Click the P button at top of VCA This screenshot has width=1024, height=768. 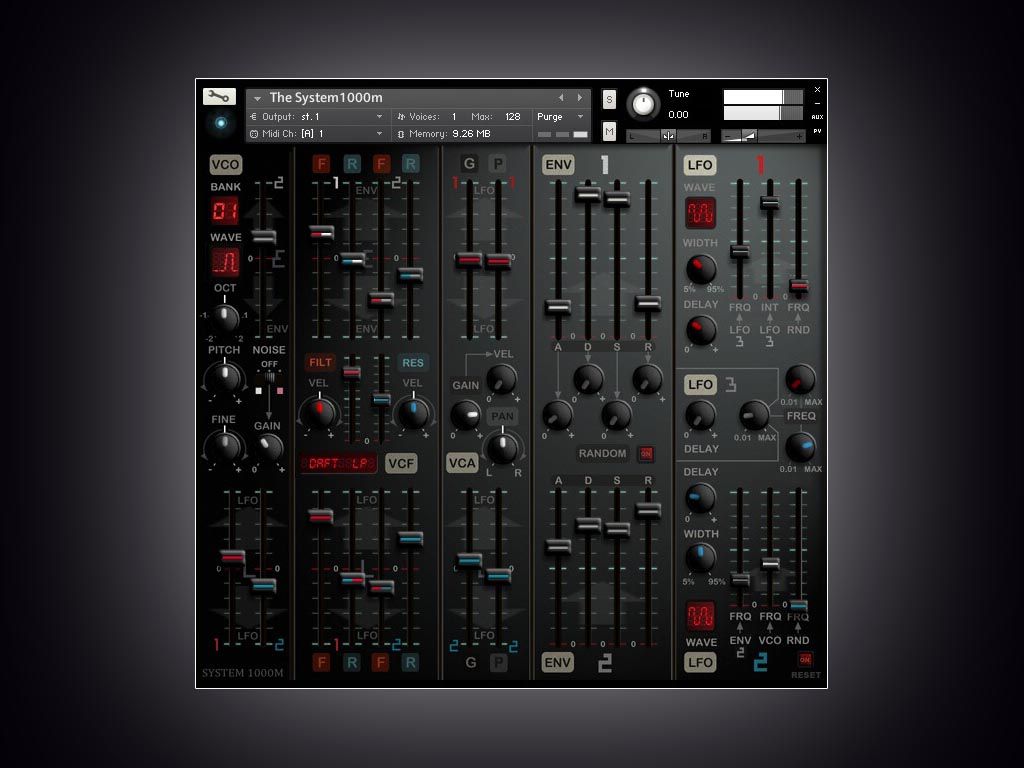coord(498,164)
